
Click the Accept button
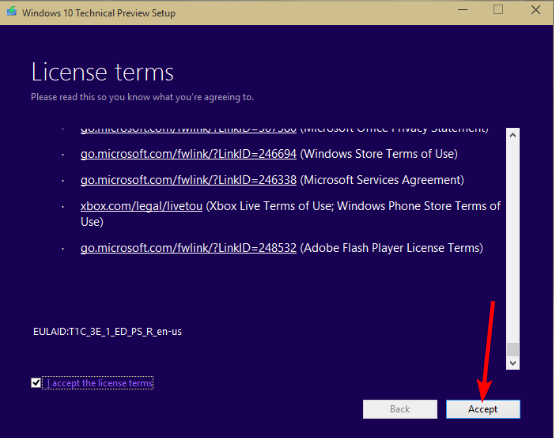483,409
